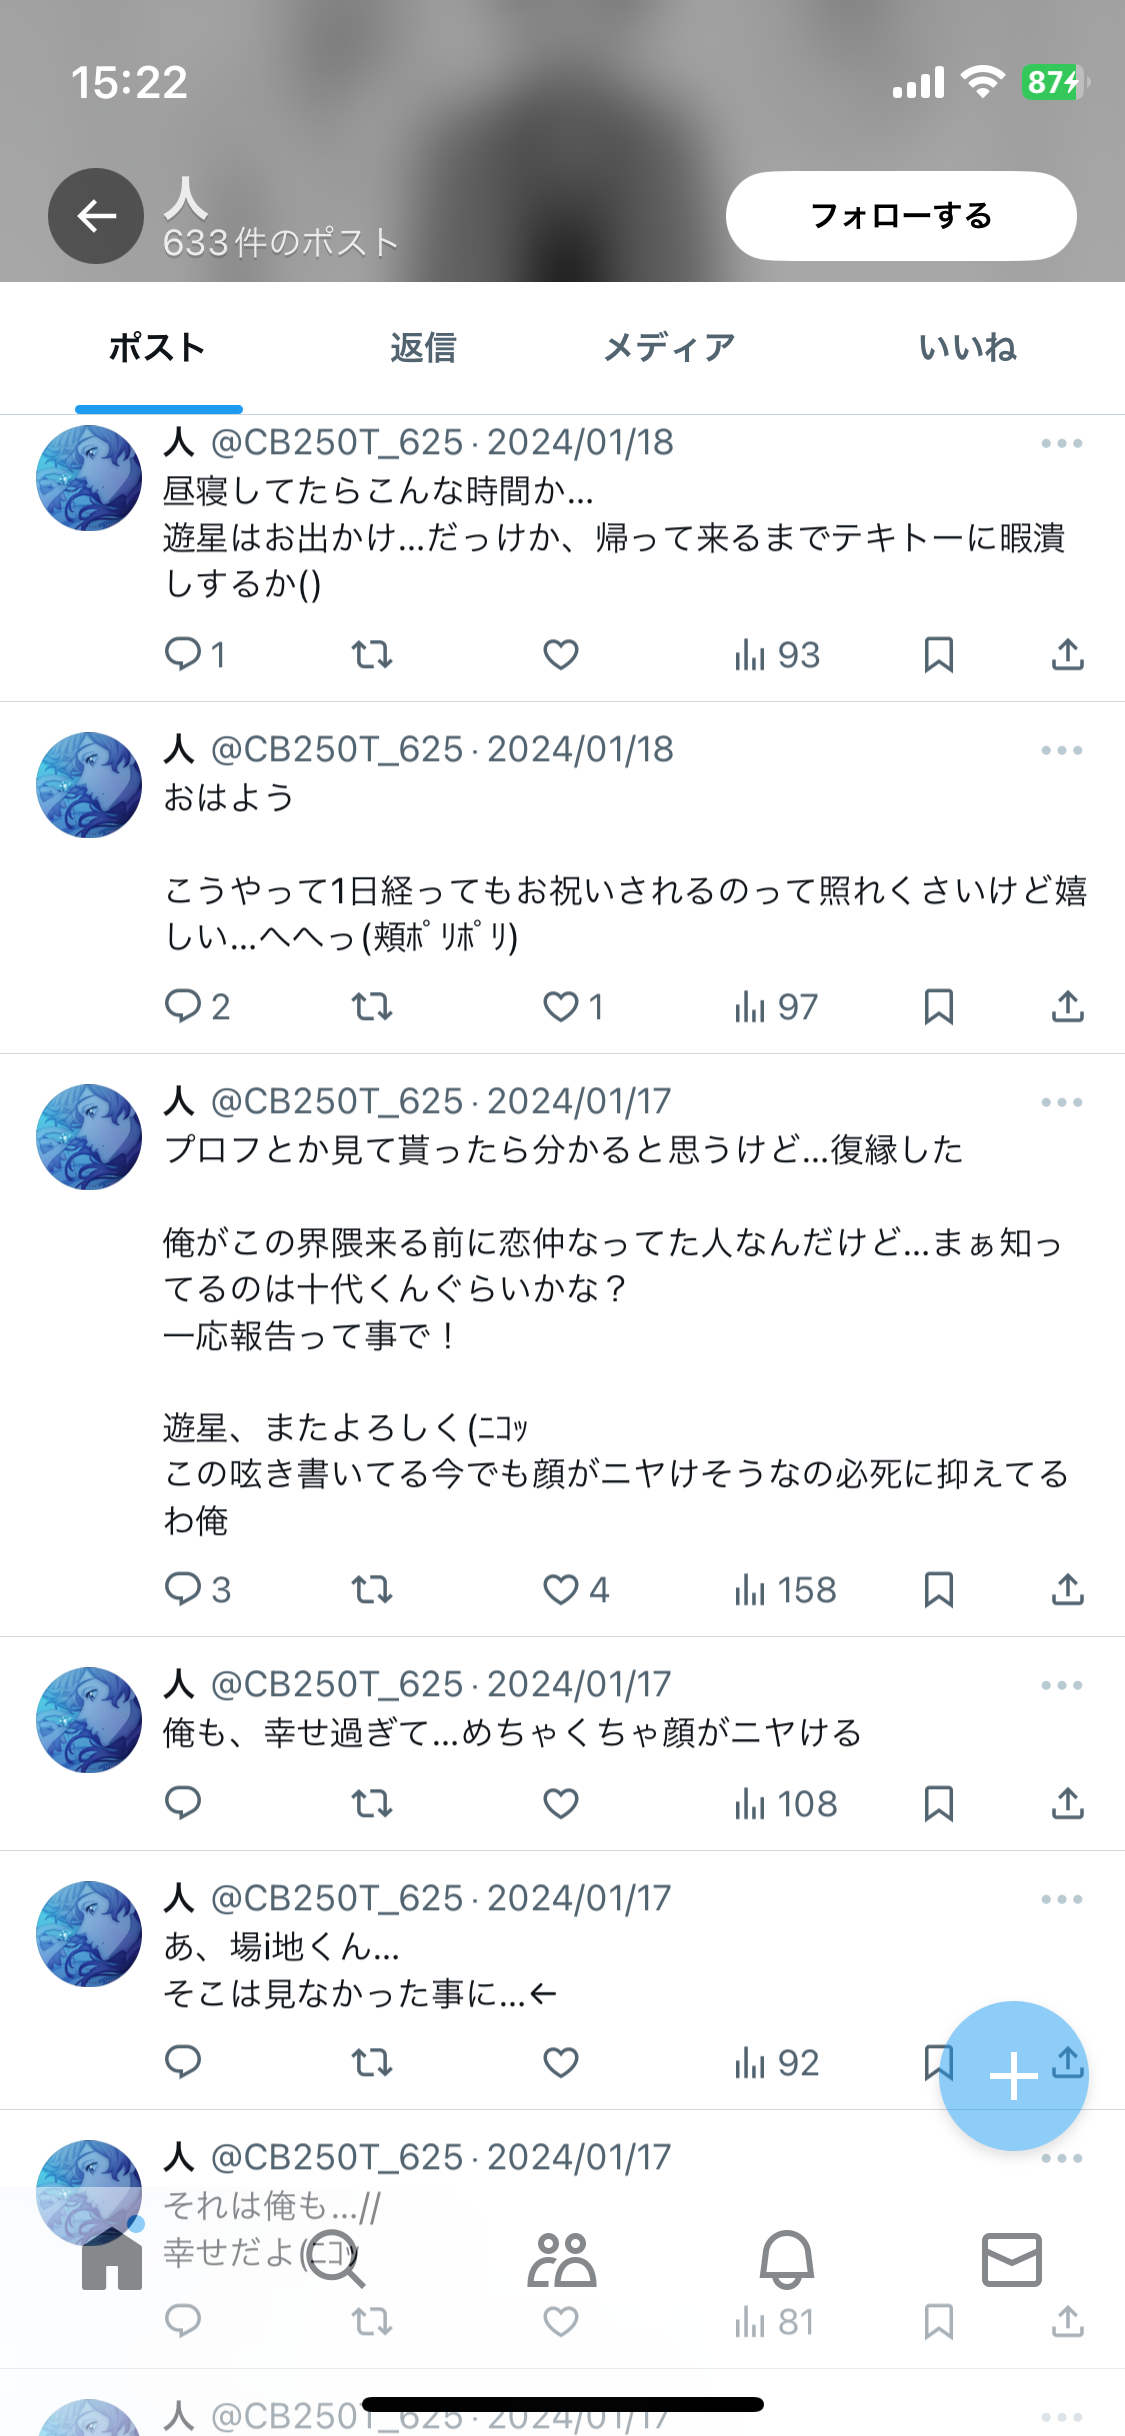
Task: Bookmark the おはよう post
Action: (x=938, y=1006)
